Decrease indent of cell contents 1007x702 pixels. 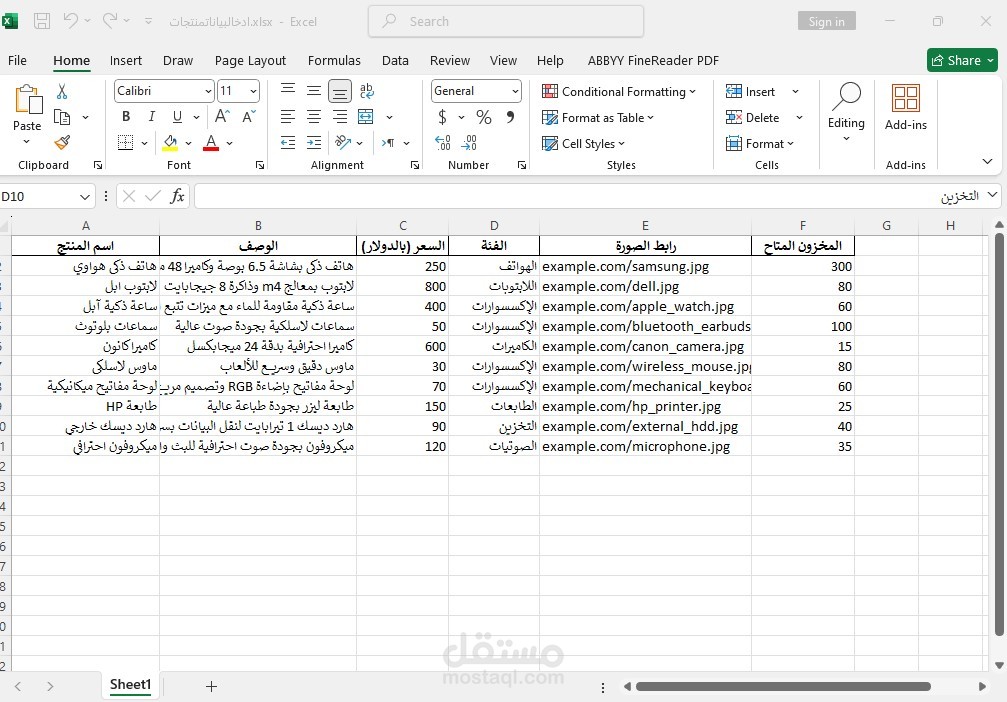coord(288,143)
